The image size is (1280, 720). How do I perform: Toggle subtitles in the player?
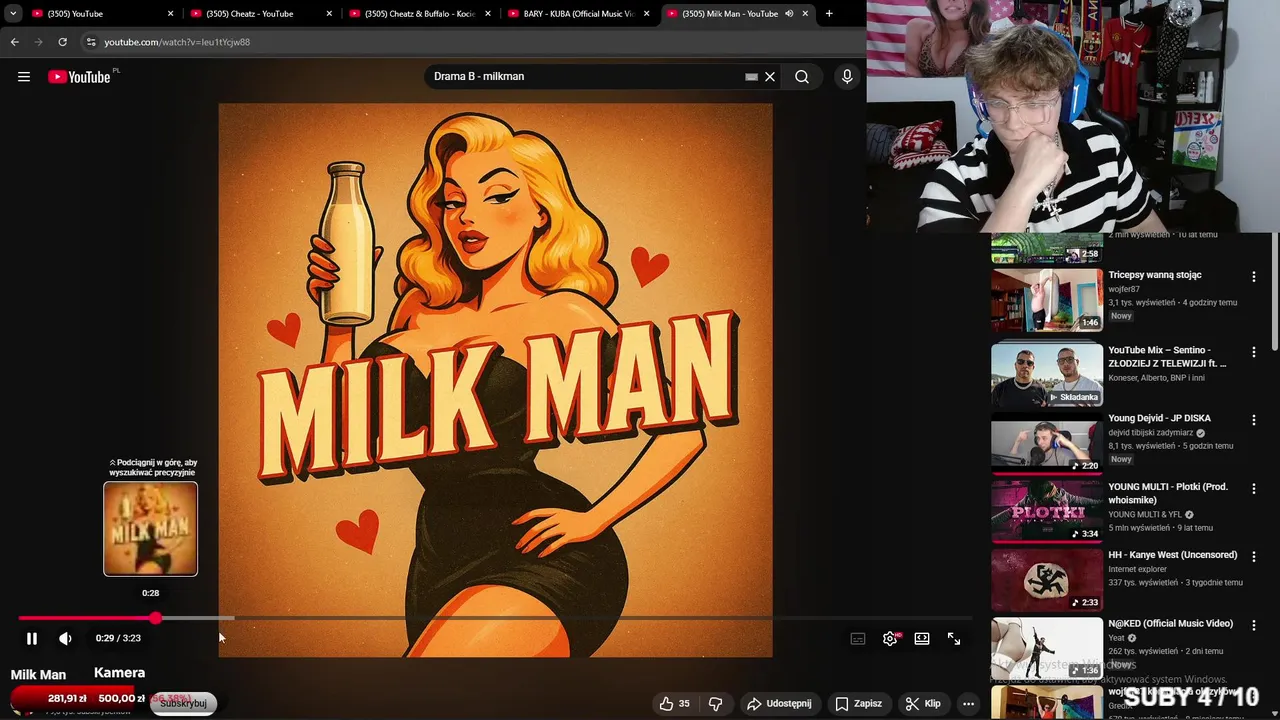click(858, 639)
